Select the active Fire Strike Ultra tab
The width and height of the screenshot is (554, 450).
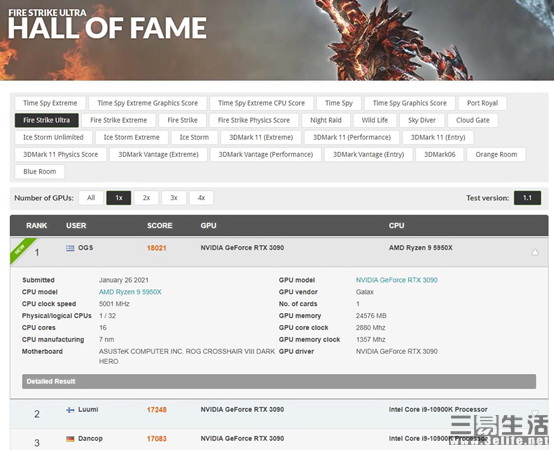pos(46,120)
